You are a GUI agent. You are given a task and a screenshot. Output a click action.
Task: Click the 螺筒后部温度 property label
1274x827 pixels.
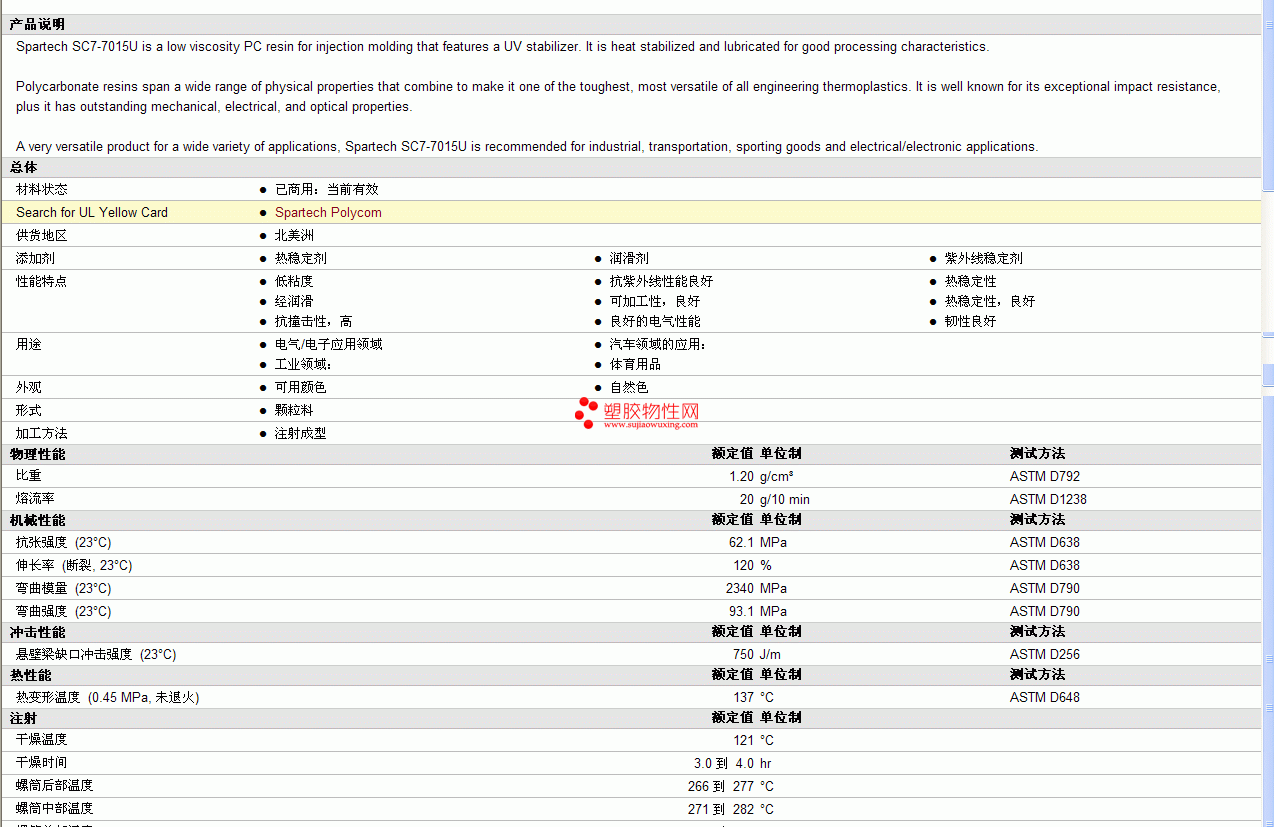[x=55, y=785]
